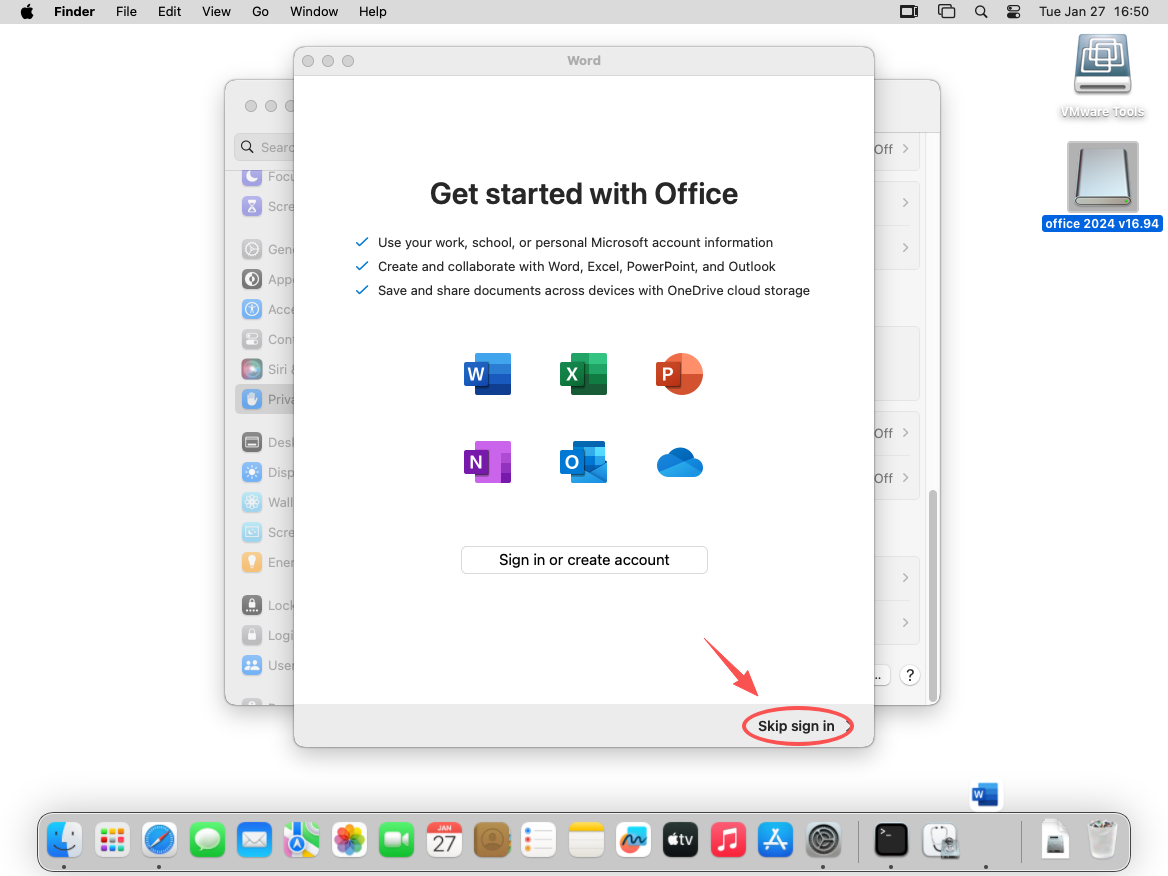This screenshot has width=1168, height=876.
Task: Click the OneNote app icon
Action: (x=487, y=462)
